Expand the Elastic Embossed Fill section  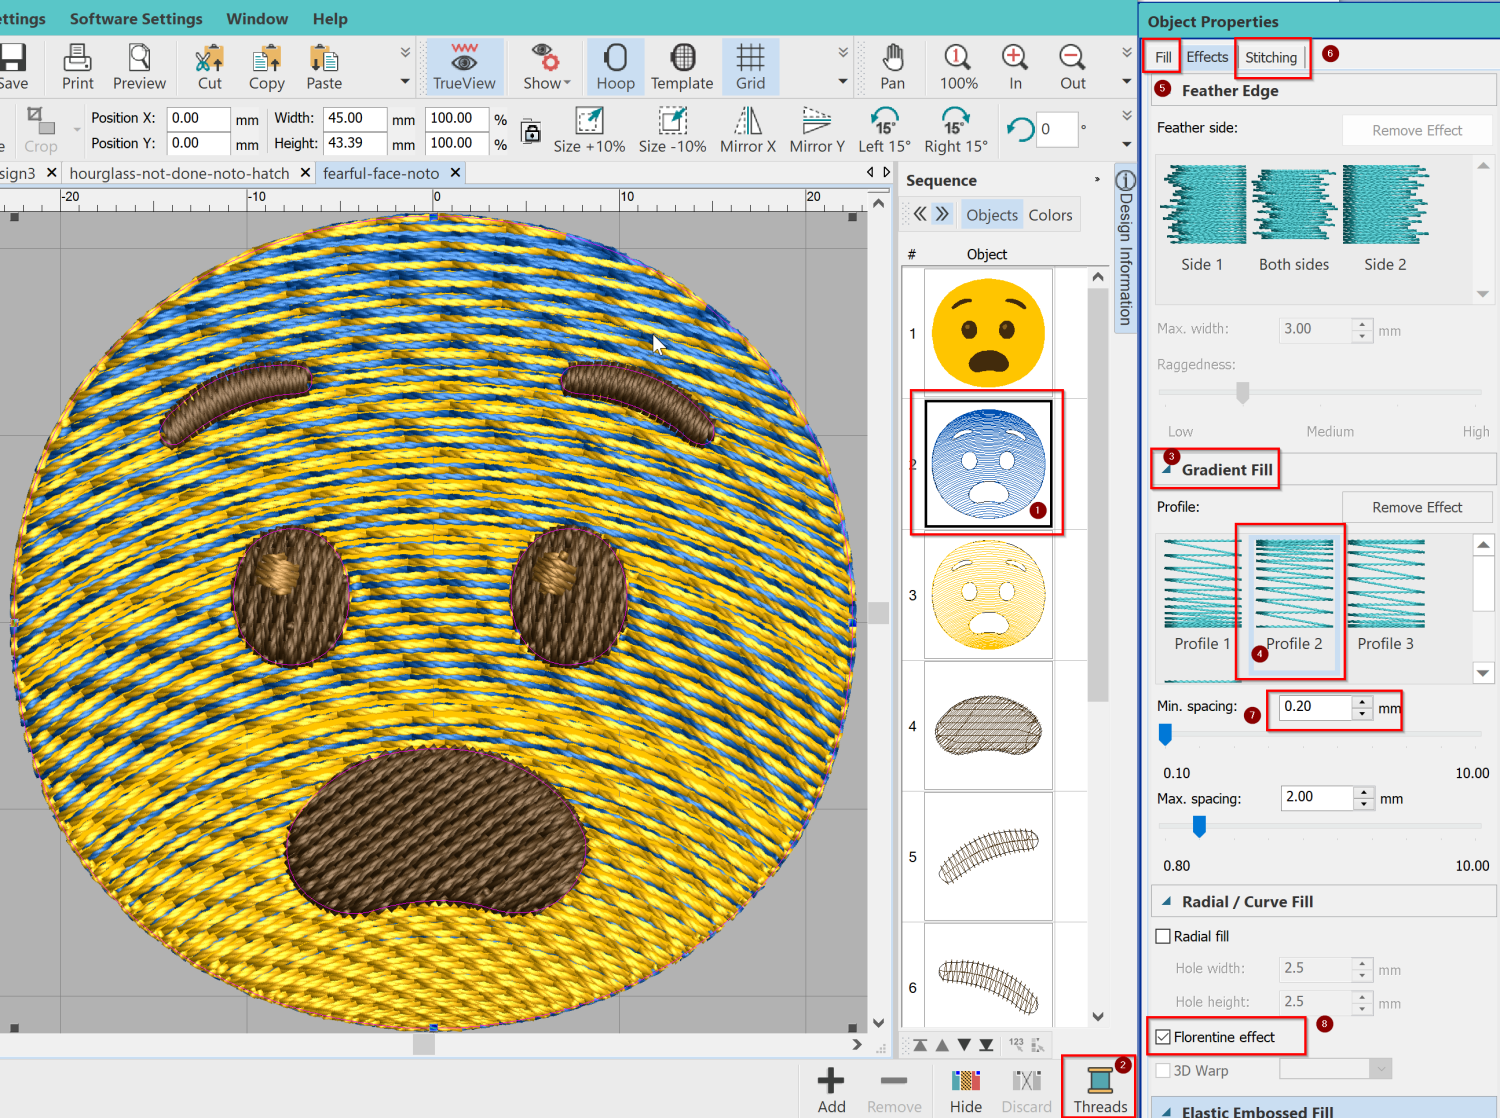pyautogui.click(x=1167, y=1110)
